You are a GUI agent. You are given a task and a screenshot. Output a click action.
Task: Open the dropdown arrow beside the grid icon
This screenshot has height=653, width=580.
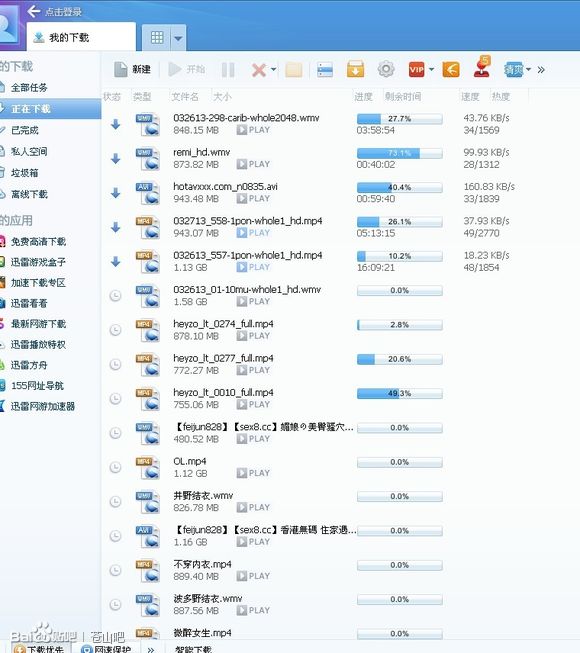(178, 38)
